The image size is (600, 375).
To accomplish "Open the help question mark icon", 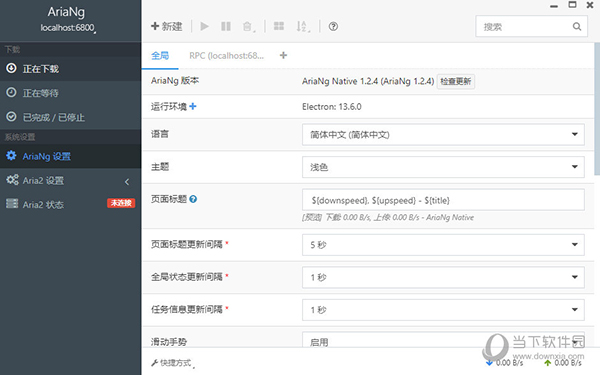I will (x=333, y=26).
